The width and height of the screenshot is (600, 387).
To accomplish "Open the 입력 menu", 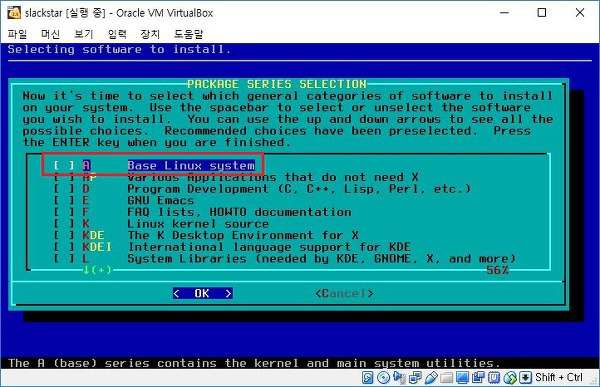I will coord(117,34).
